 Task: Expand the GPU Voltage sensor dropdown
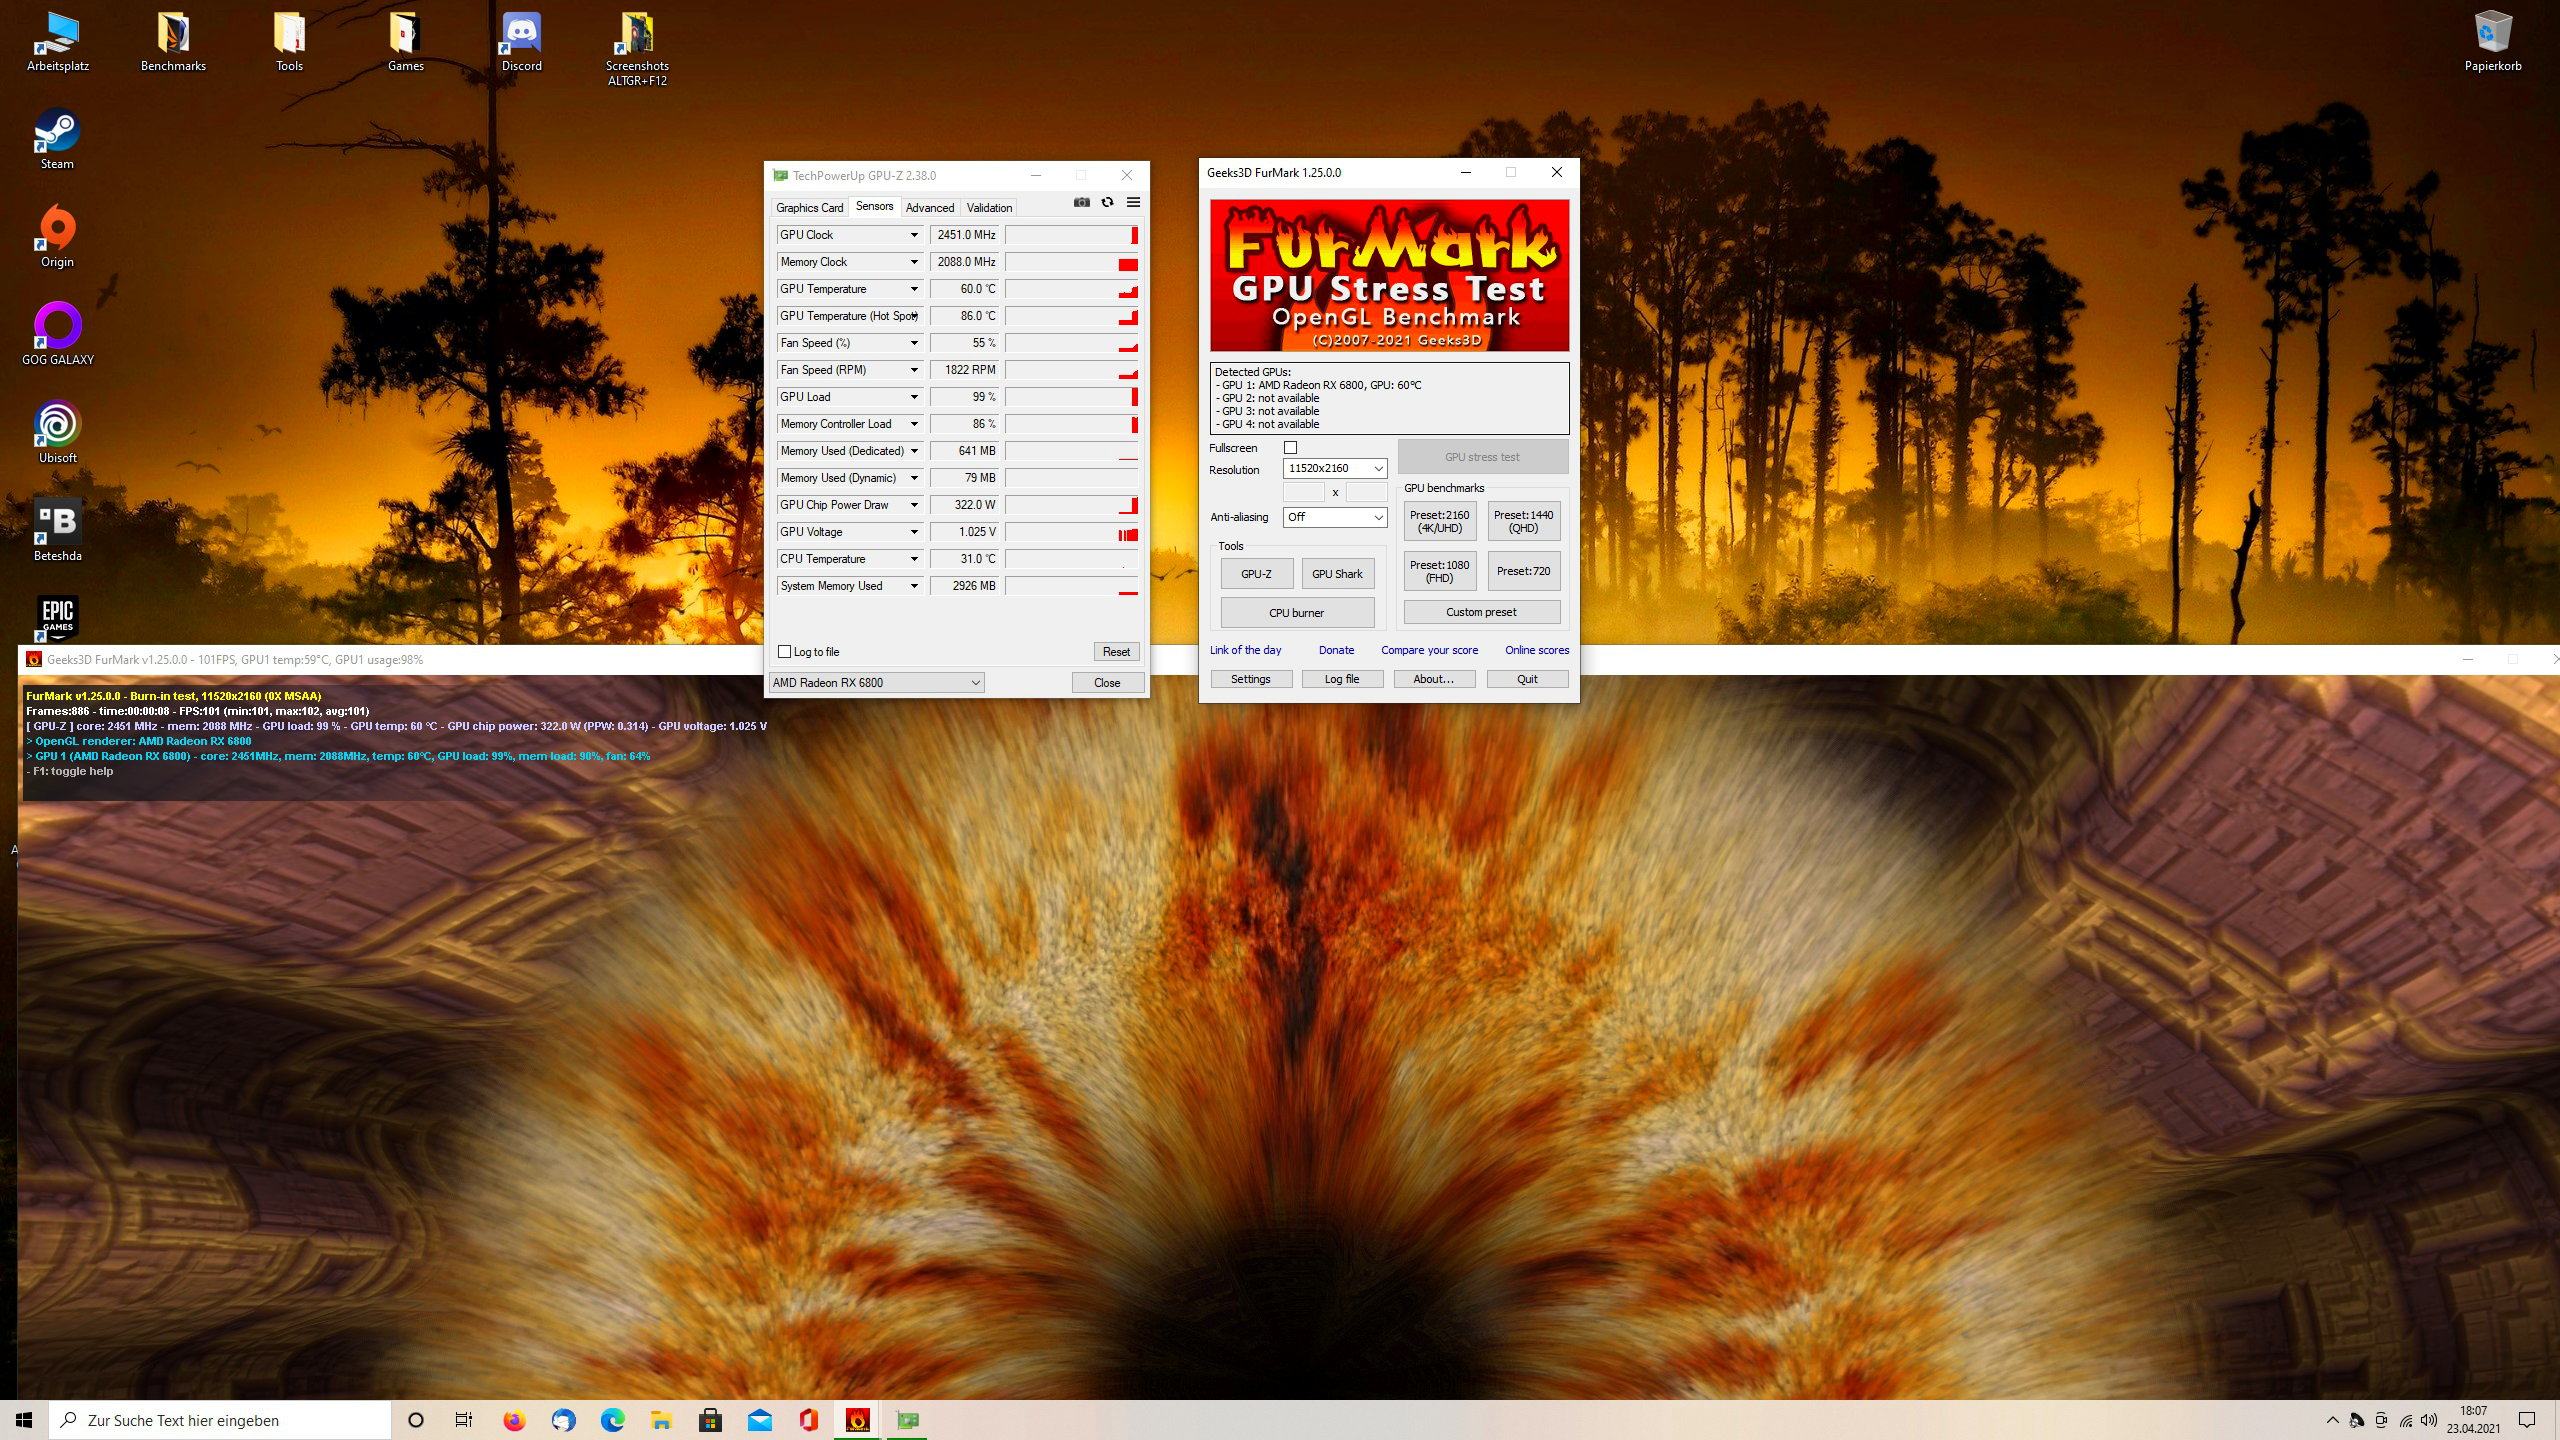913,532
